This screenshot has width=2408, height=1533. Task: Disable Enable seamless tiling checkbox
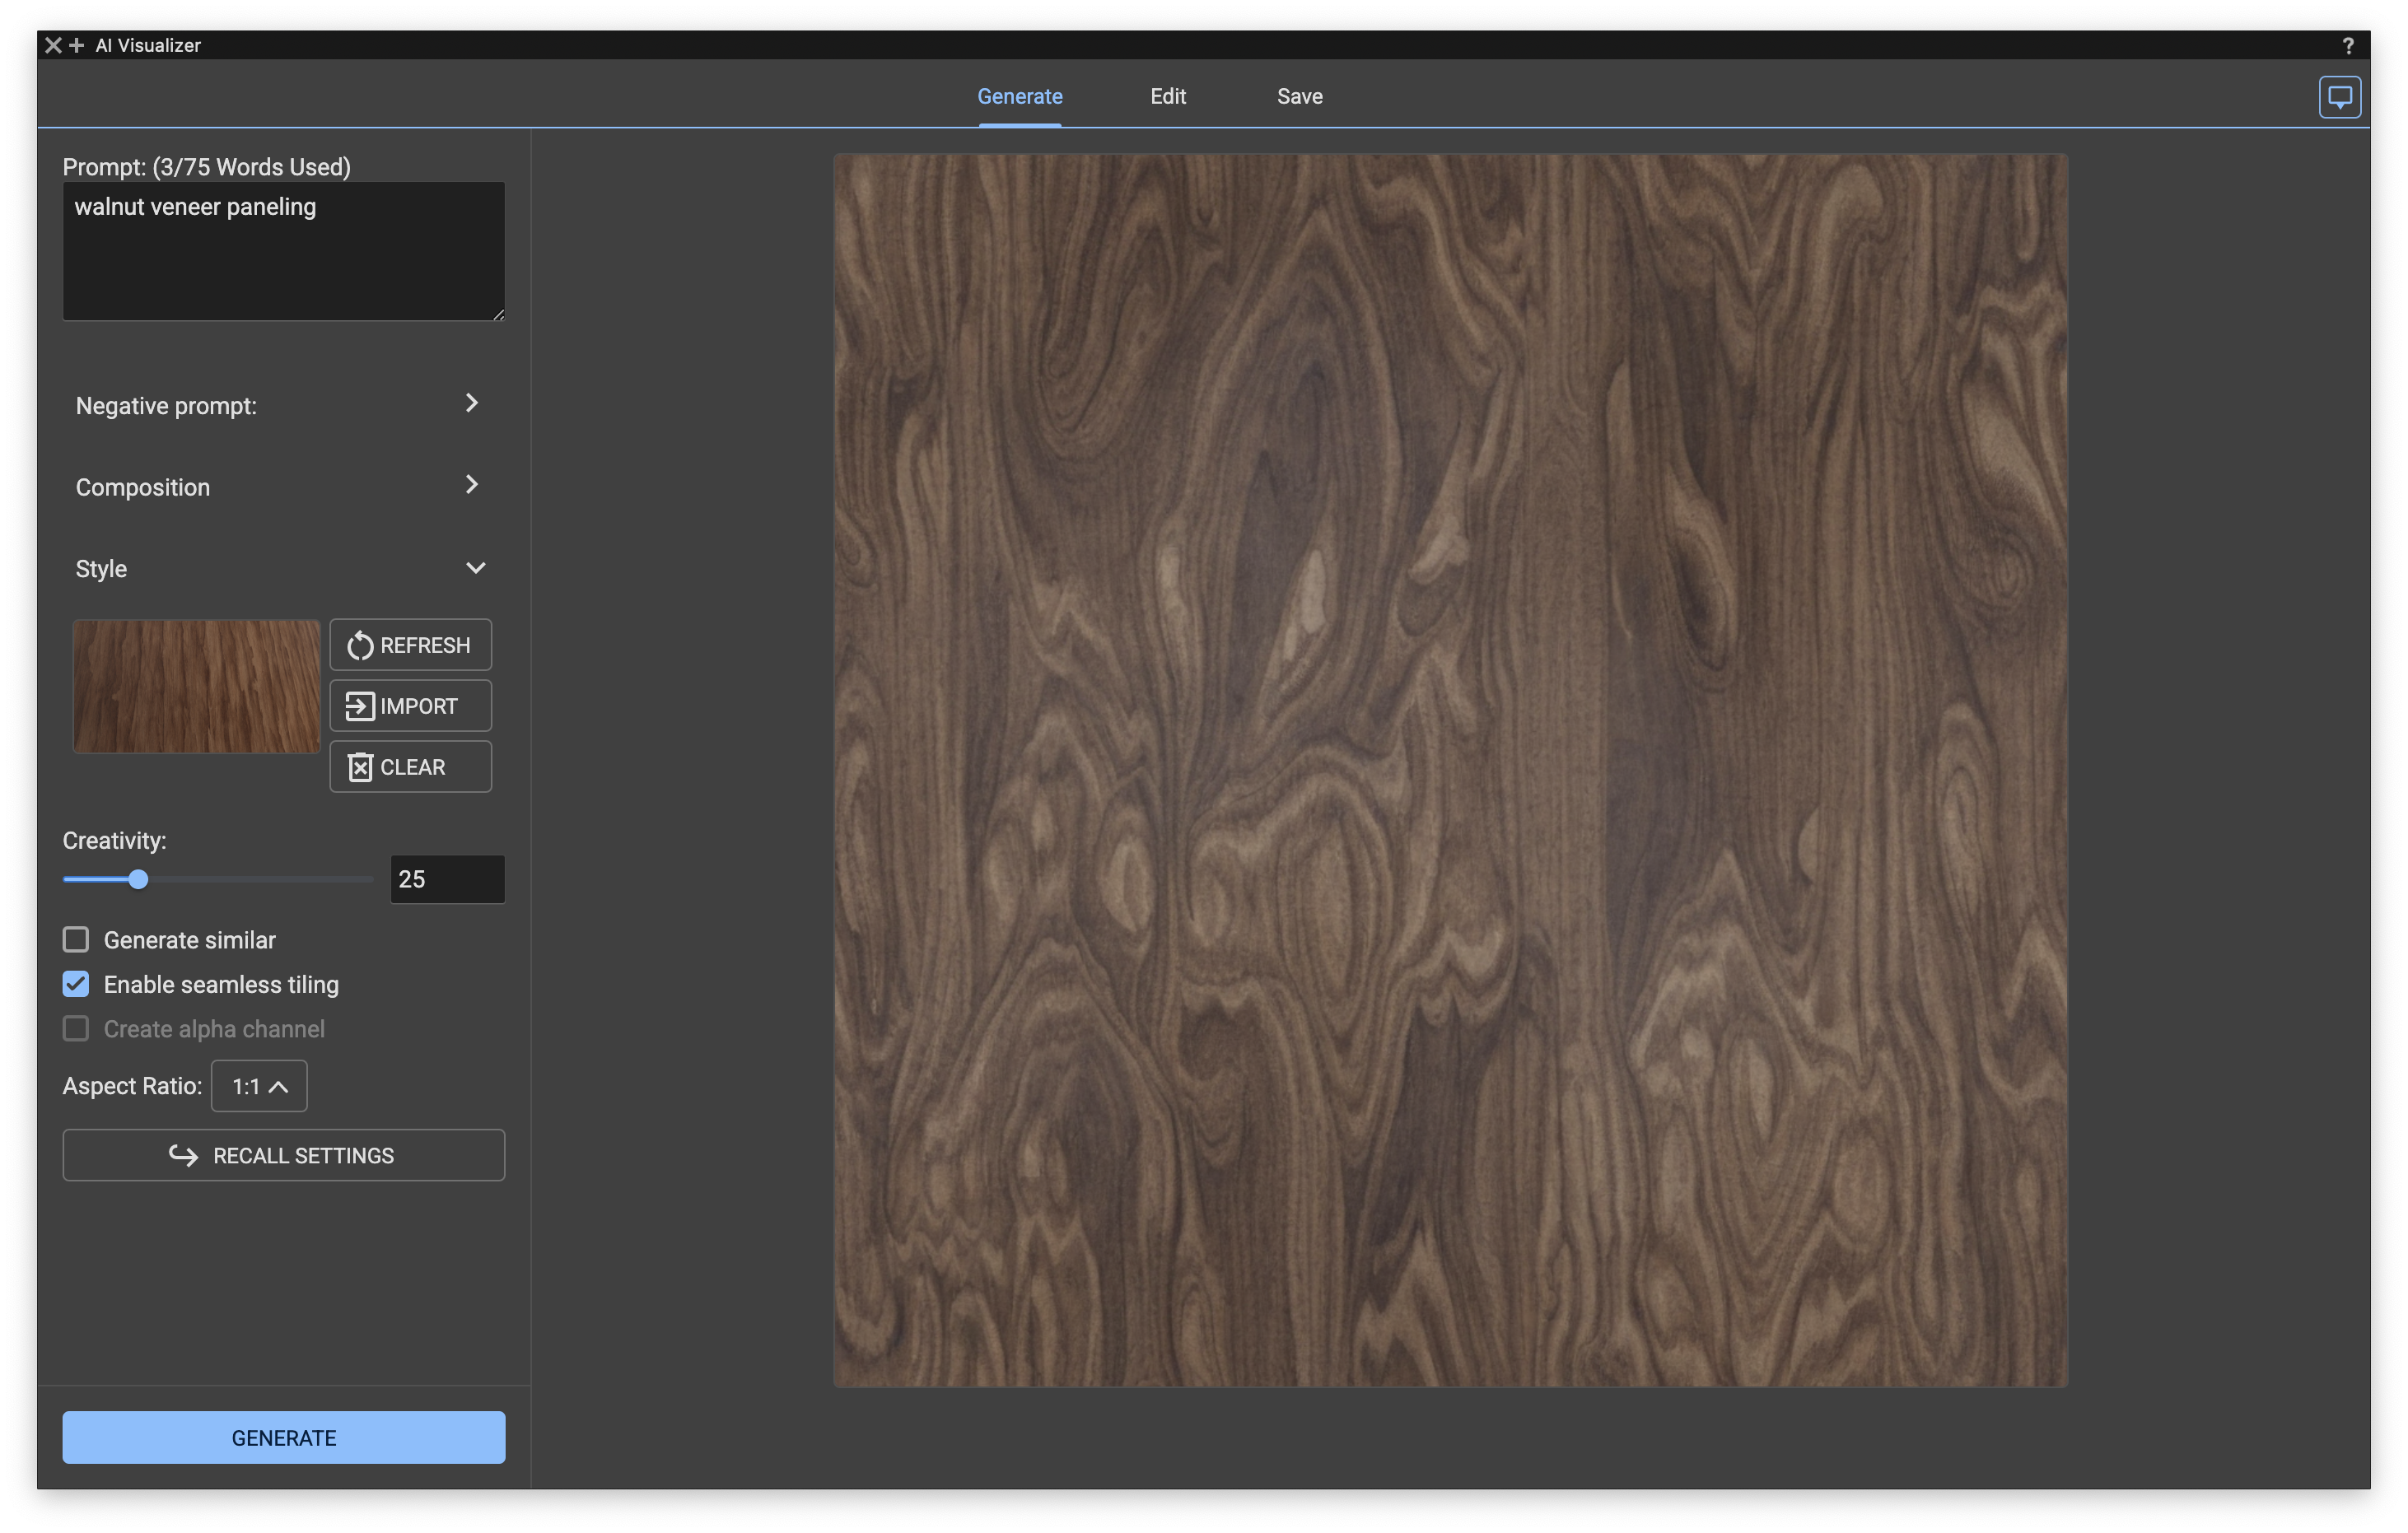[76, 984]
